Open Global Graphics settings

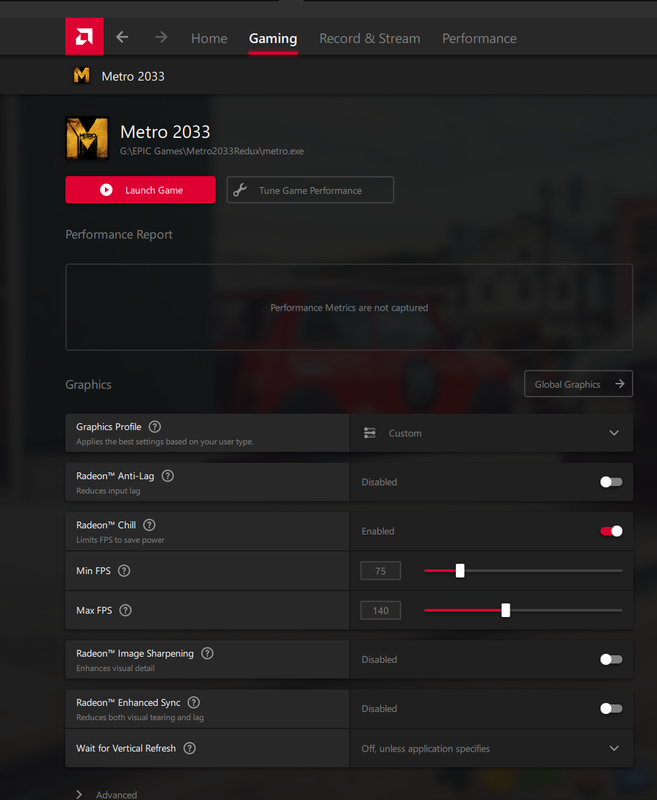(x=578, y=384)
